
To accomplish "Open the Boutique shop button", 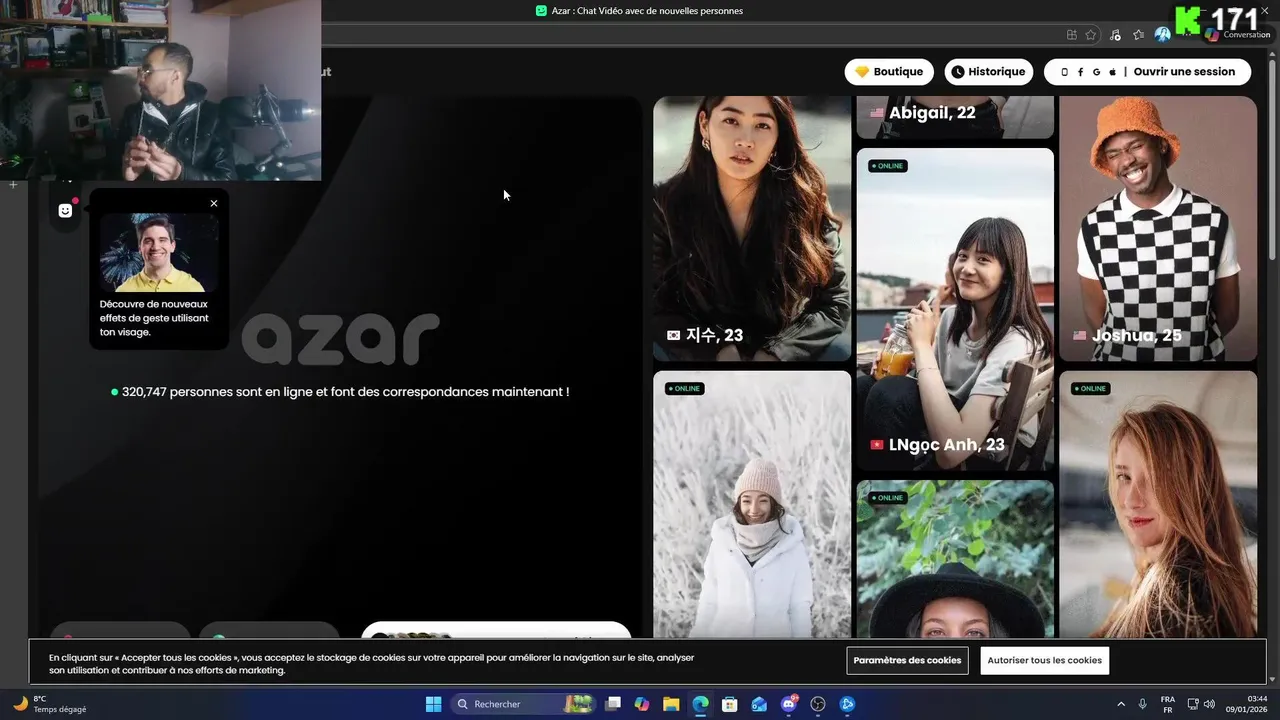I will coord(889,72).
